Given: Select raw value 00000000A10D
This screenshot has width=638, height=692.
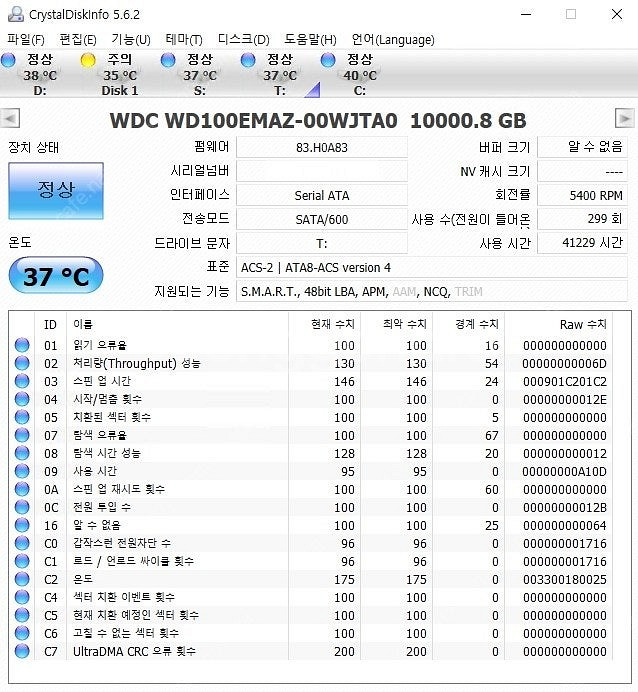Looking at the screenshot, I should [x=565, y=471].
